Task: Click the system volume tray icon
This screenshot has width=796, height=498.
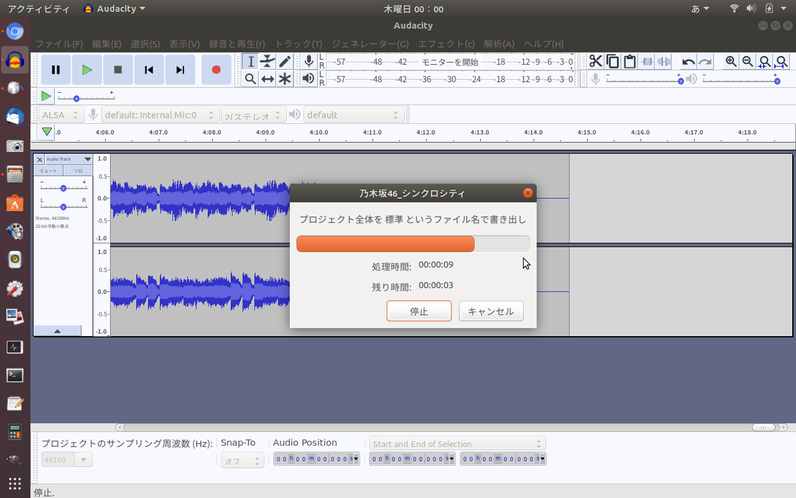Action: coord(751,8)
